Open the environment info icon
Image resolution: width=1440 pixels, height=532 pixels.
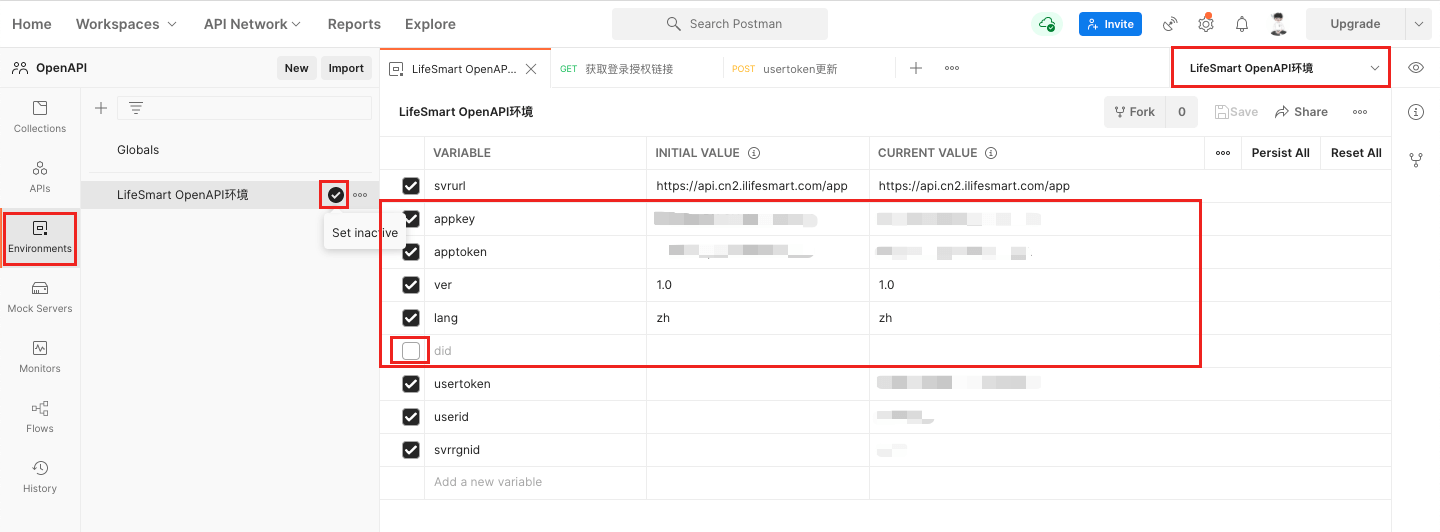pos(1416,112)
